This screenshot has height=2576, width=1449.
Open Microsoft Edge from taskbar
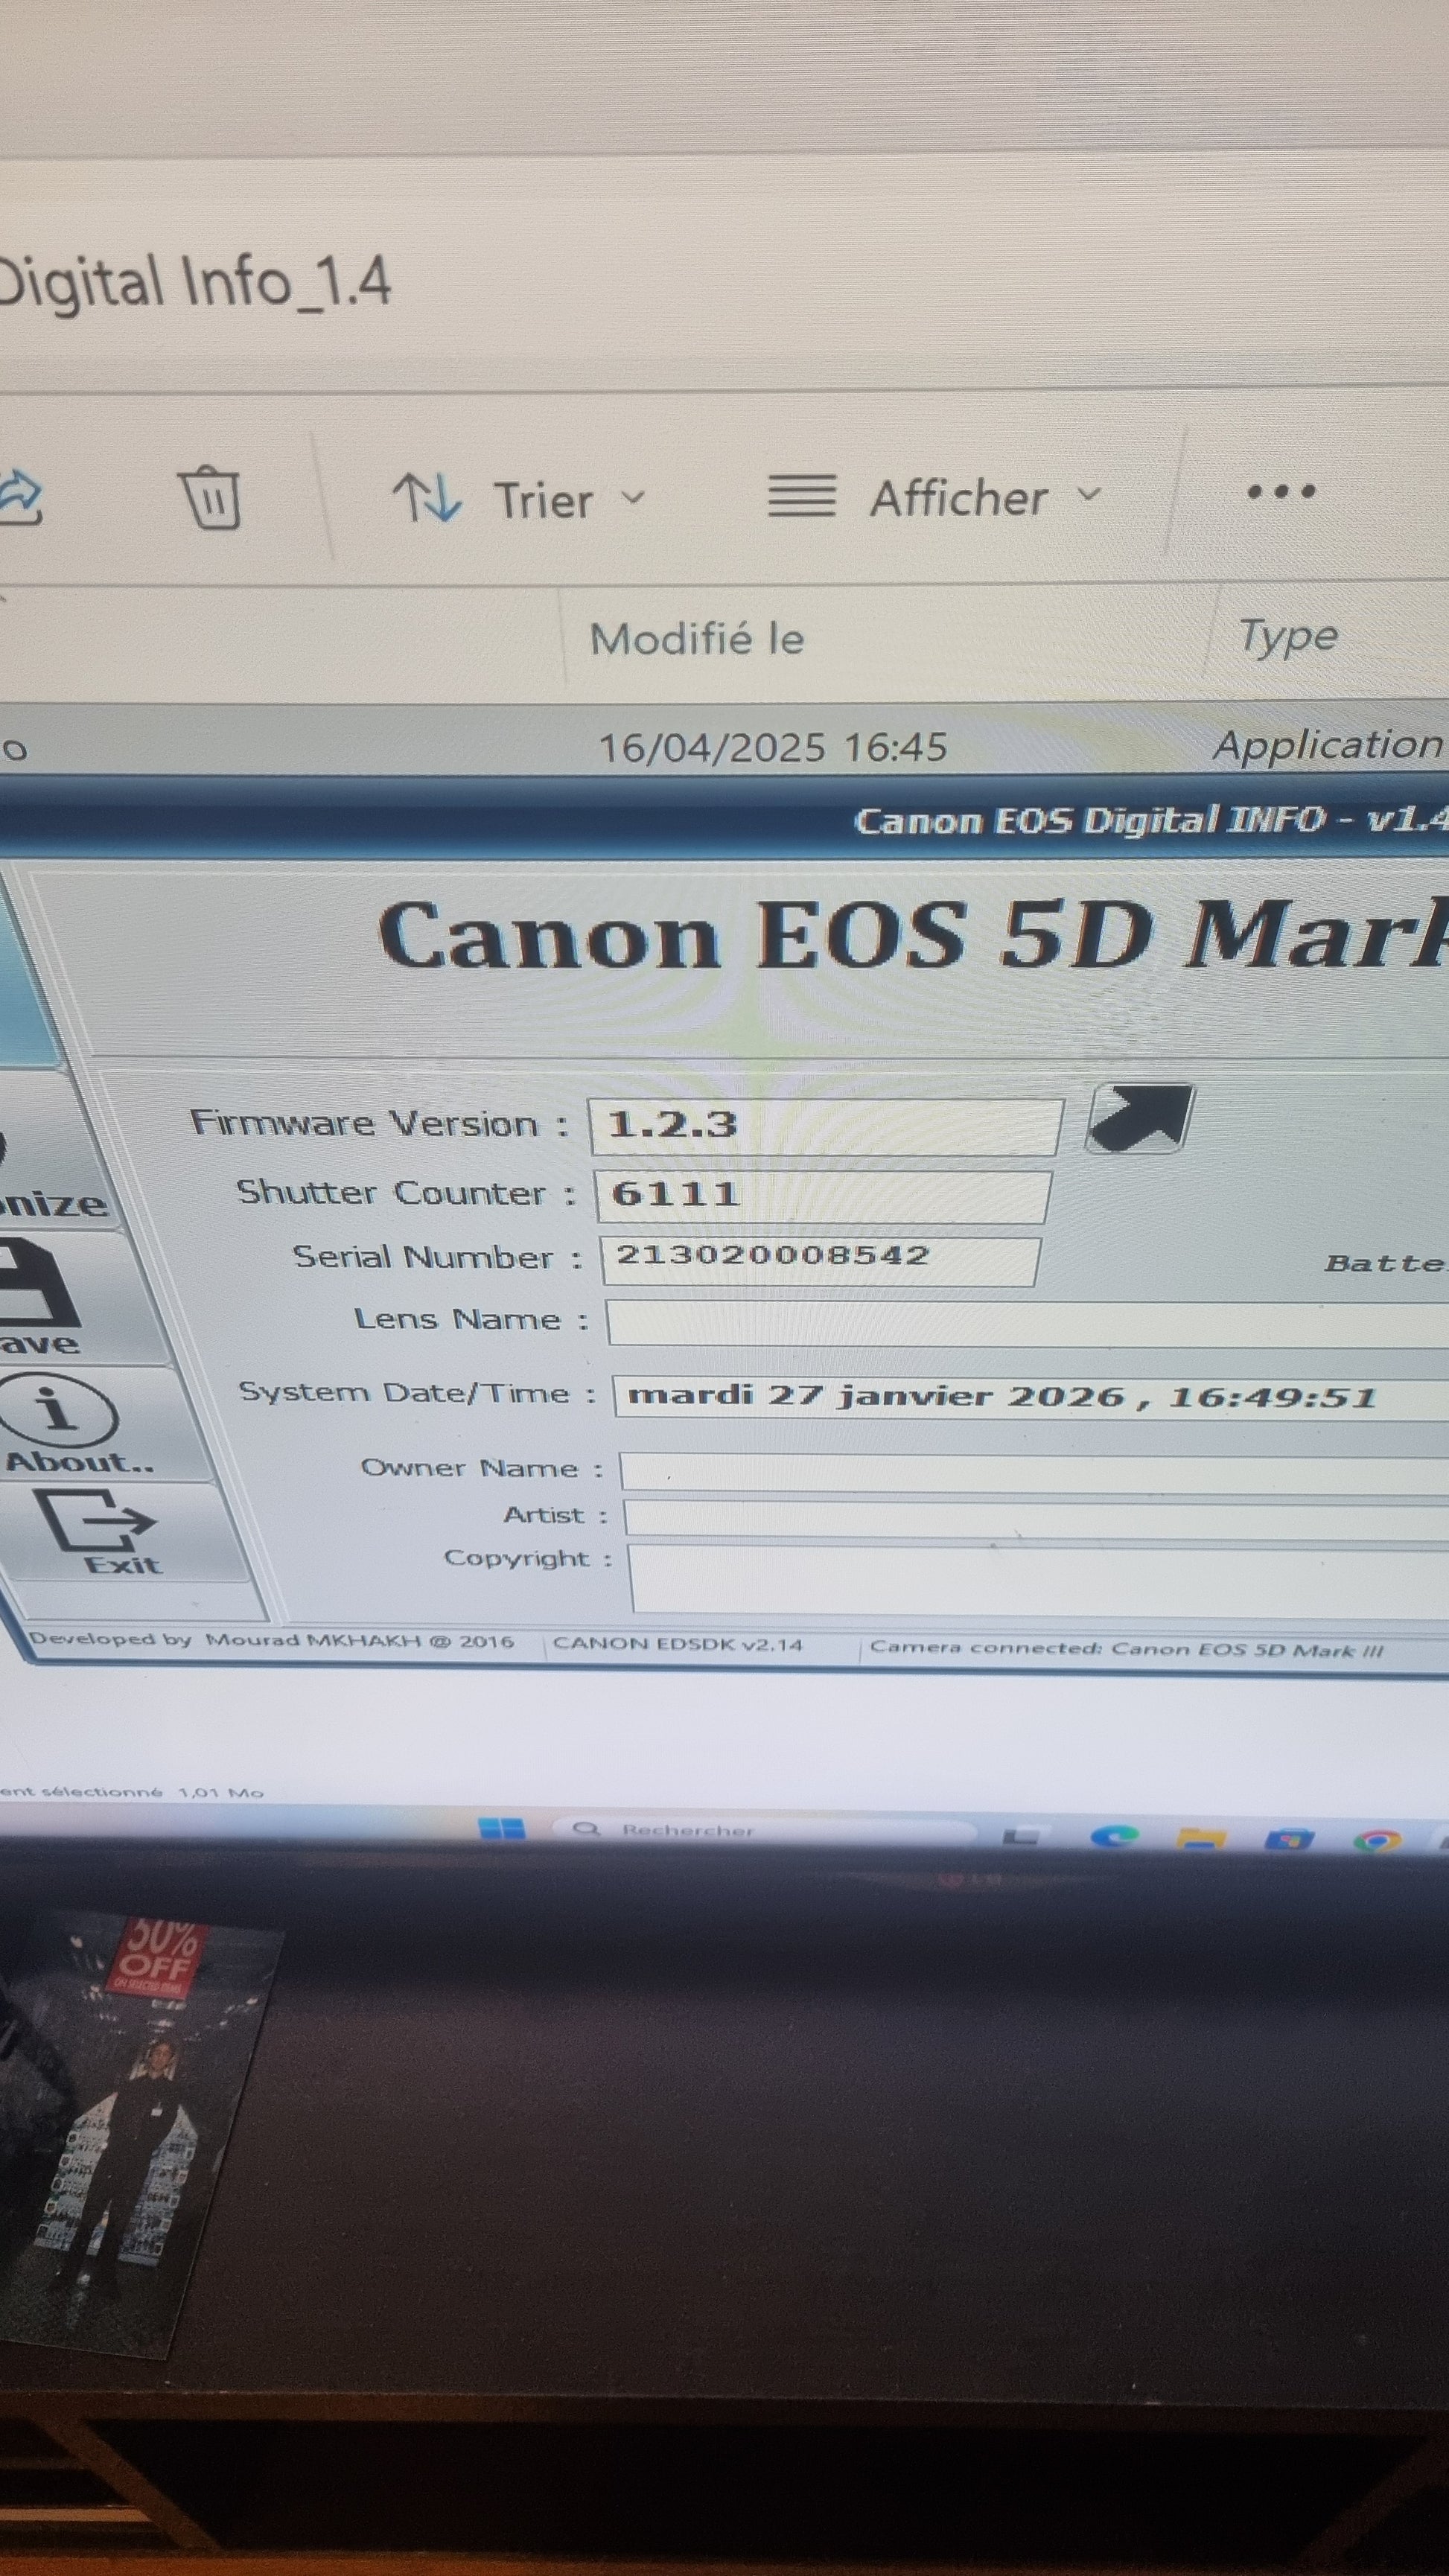pos(1114,1835)
